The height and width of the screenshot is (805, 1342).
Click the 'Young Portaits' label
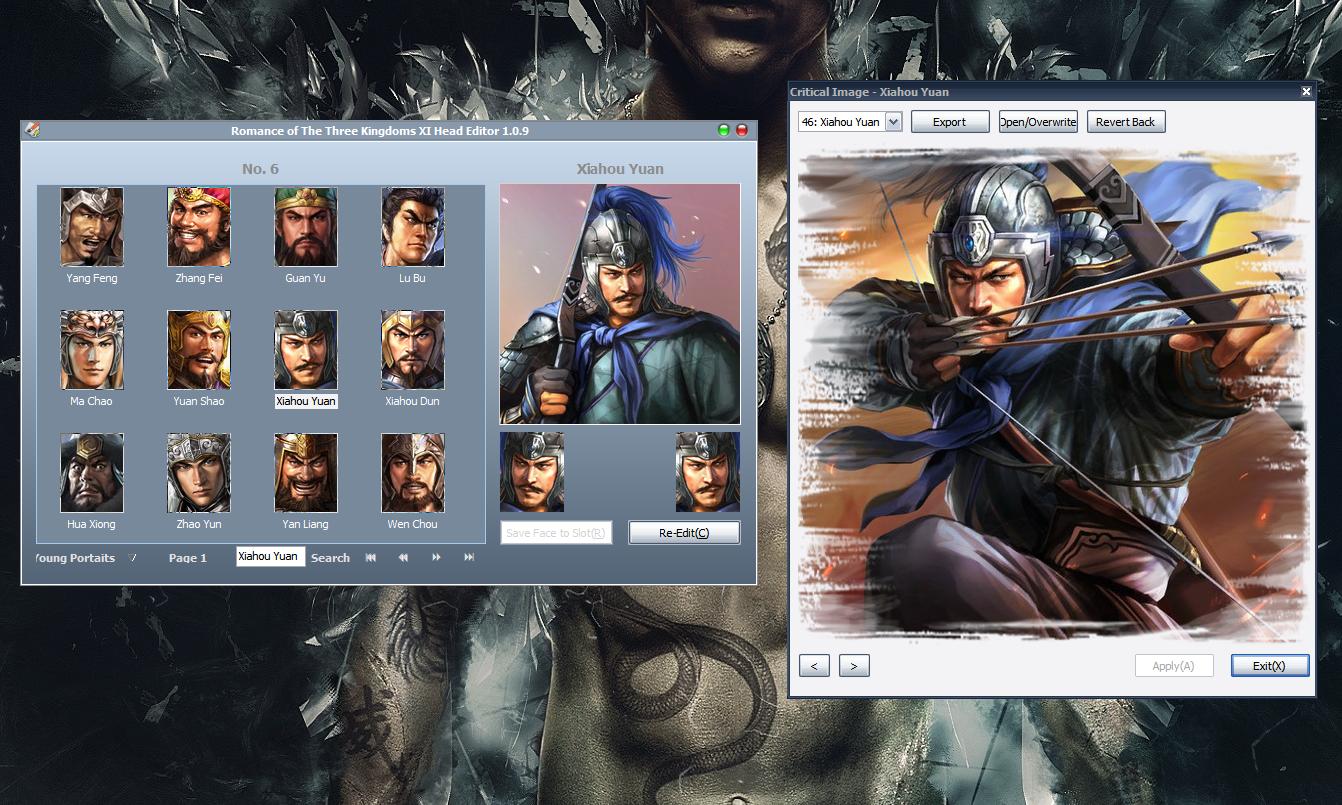pyautogui.click(x=76, y=558)
